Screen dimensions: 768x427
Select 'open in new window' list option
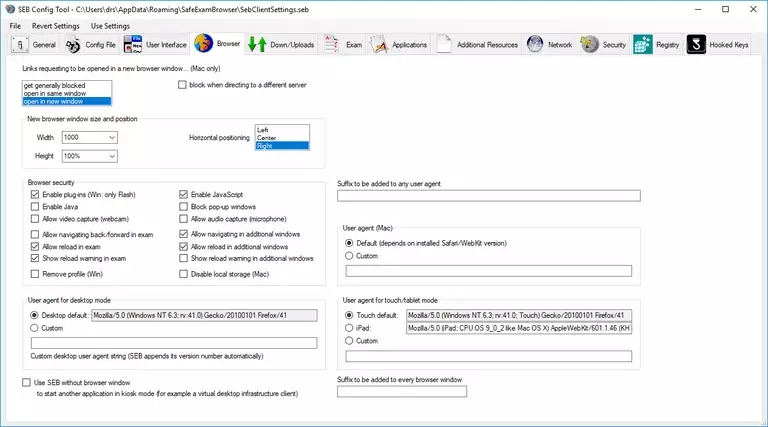coord(67,101)
